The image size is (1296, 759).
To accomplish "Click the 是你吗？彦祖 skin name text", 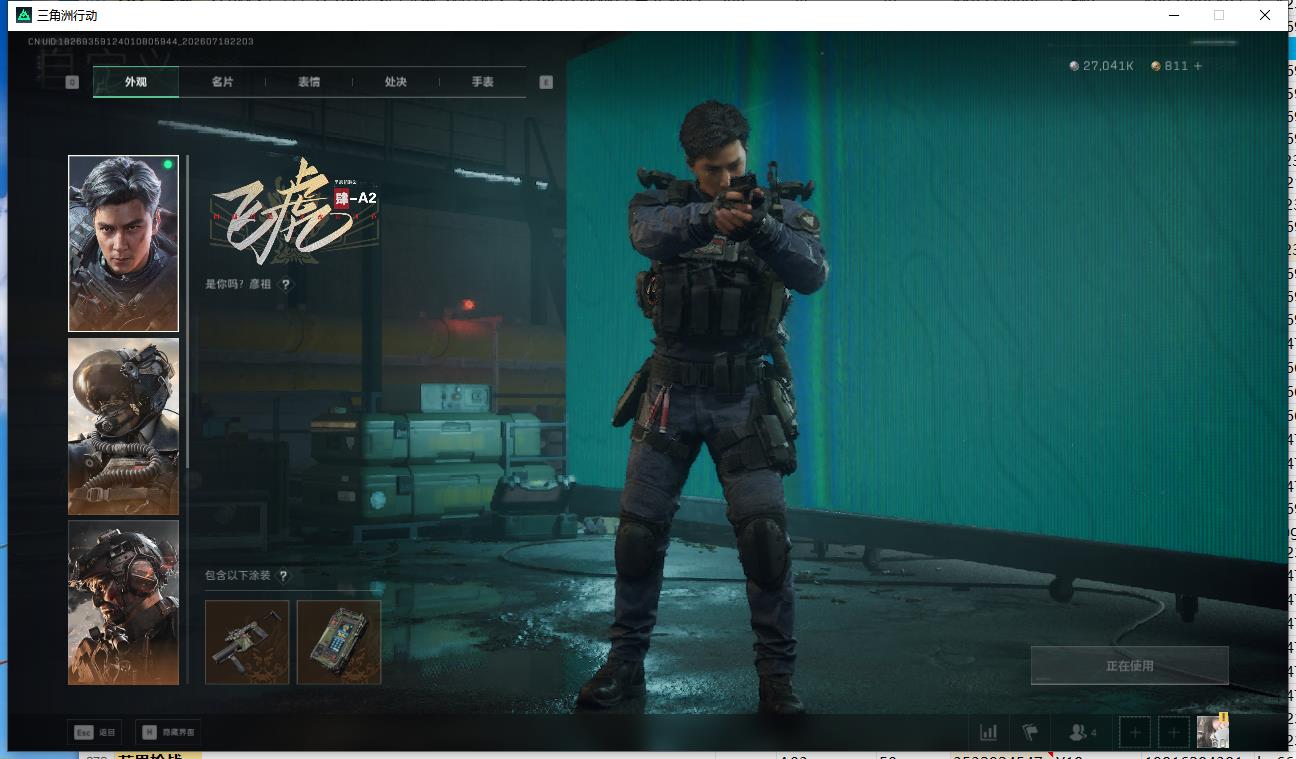I will [238, 284].
